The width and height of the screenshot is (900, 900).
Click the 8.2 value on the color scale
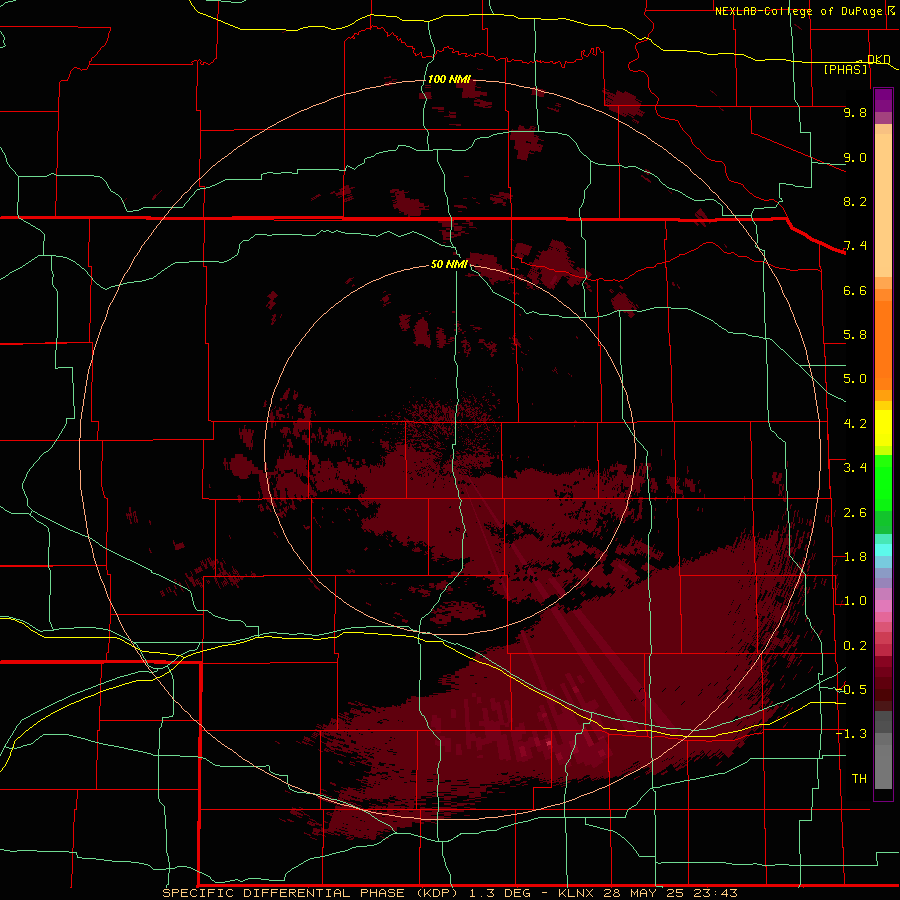(x=855, y=201)
